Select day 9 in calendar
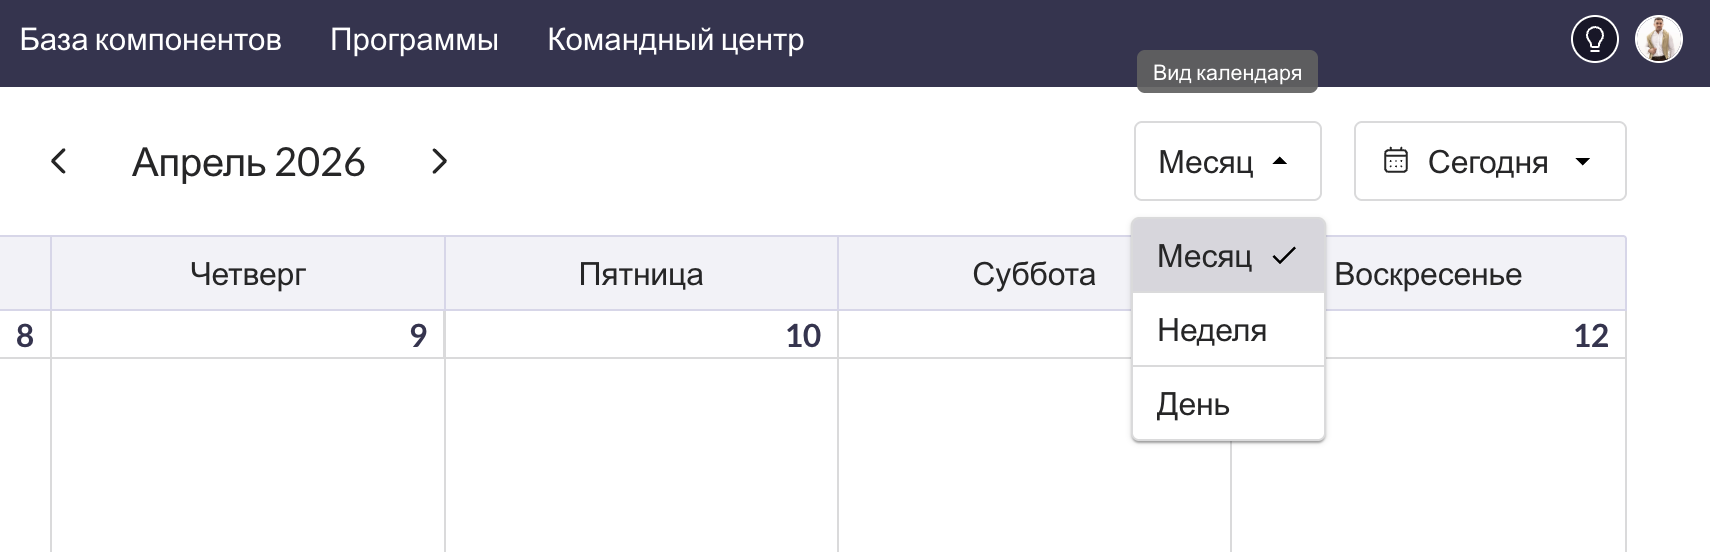1710x552 pixels. coord(418,335)
